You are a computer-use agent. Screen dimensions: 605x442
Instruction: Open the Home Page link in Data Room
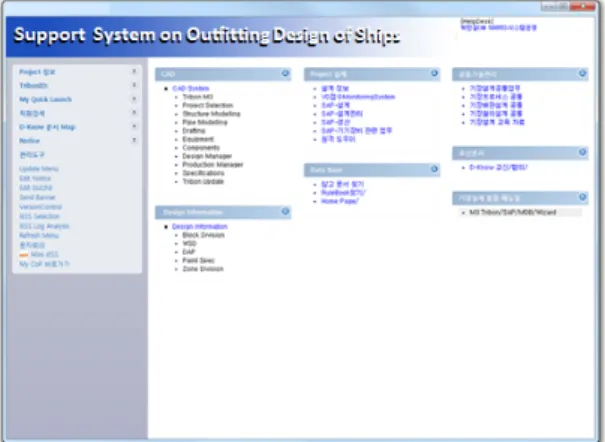(x=340, y=201)
